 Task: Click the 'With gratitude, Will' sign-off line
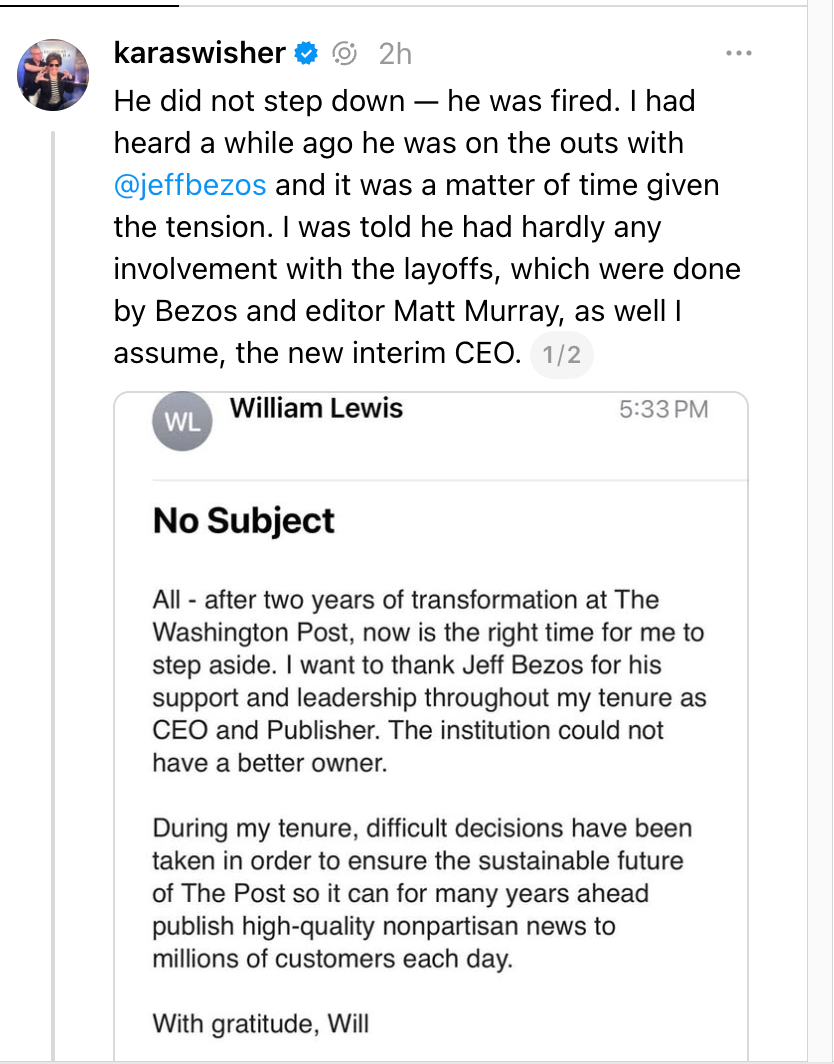point(260,1023)
